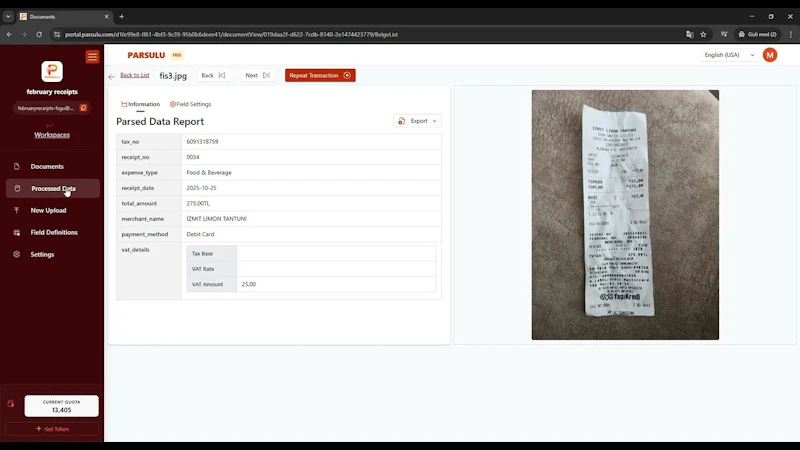
Task: Open the Gizli mod incognito indicator
Action: tap(757, 34)
